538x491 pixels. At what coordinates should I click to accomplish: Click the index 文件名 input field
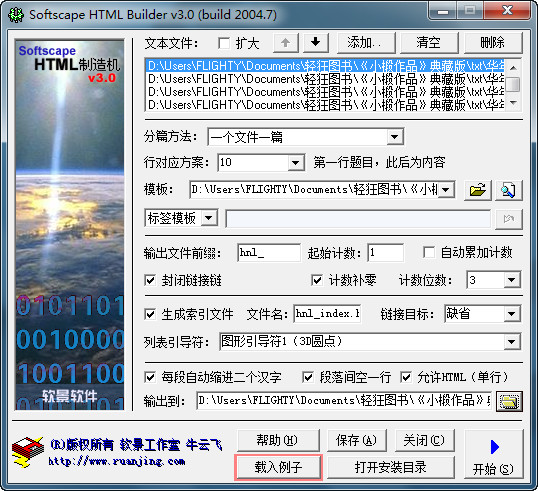(327, 314)
